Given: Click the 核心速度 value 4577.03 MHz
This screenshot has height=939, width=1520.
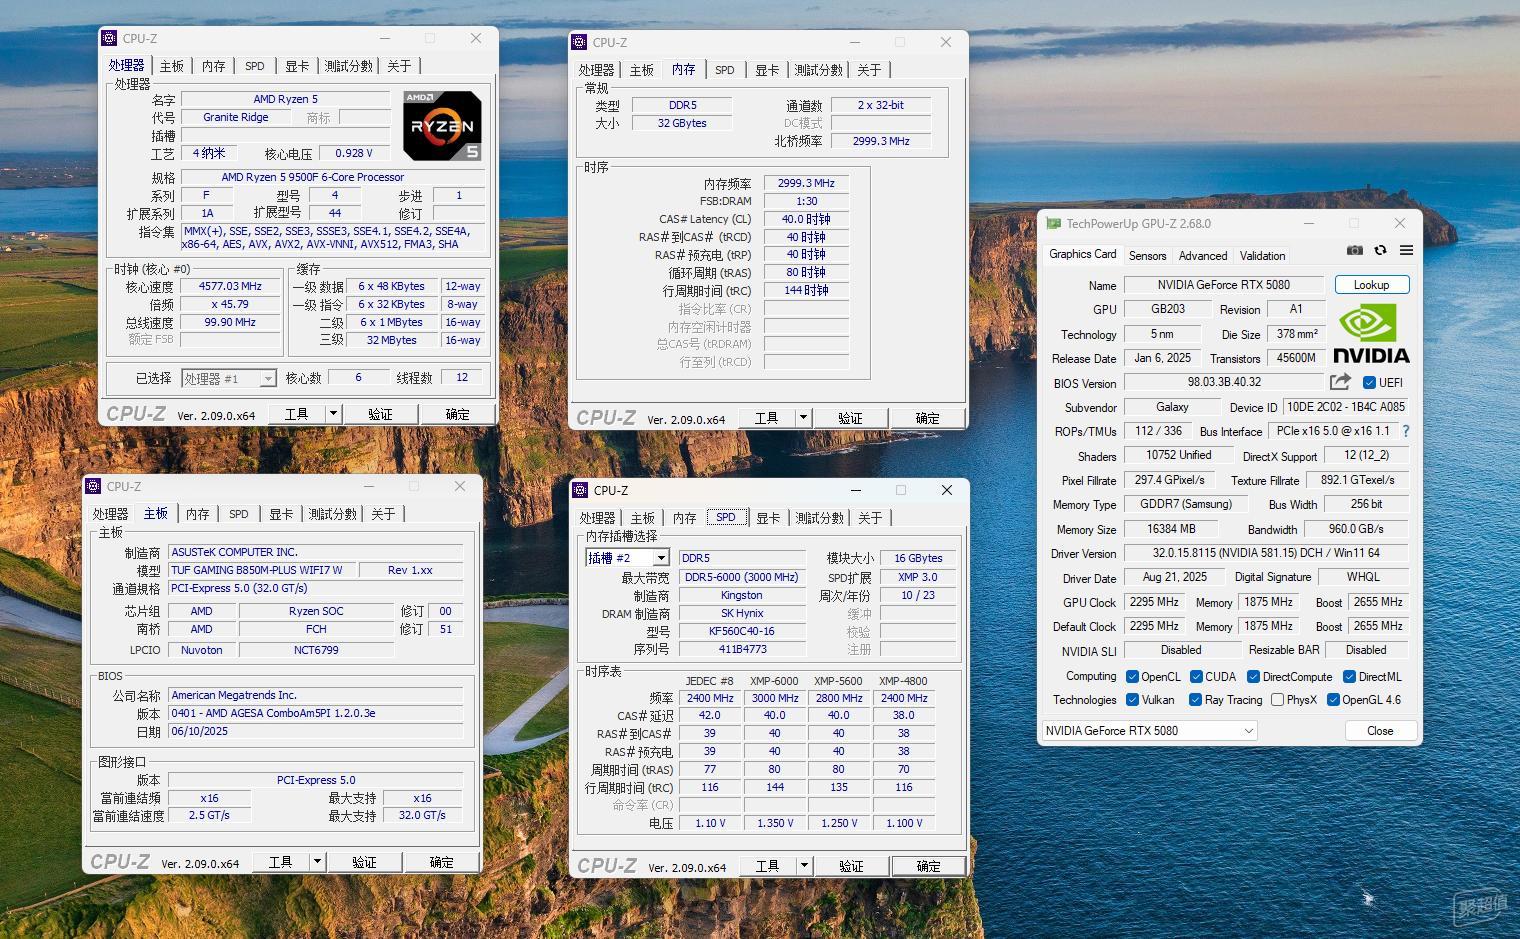Looking at the screenshot, I should point(230,286).
